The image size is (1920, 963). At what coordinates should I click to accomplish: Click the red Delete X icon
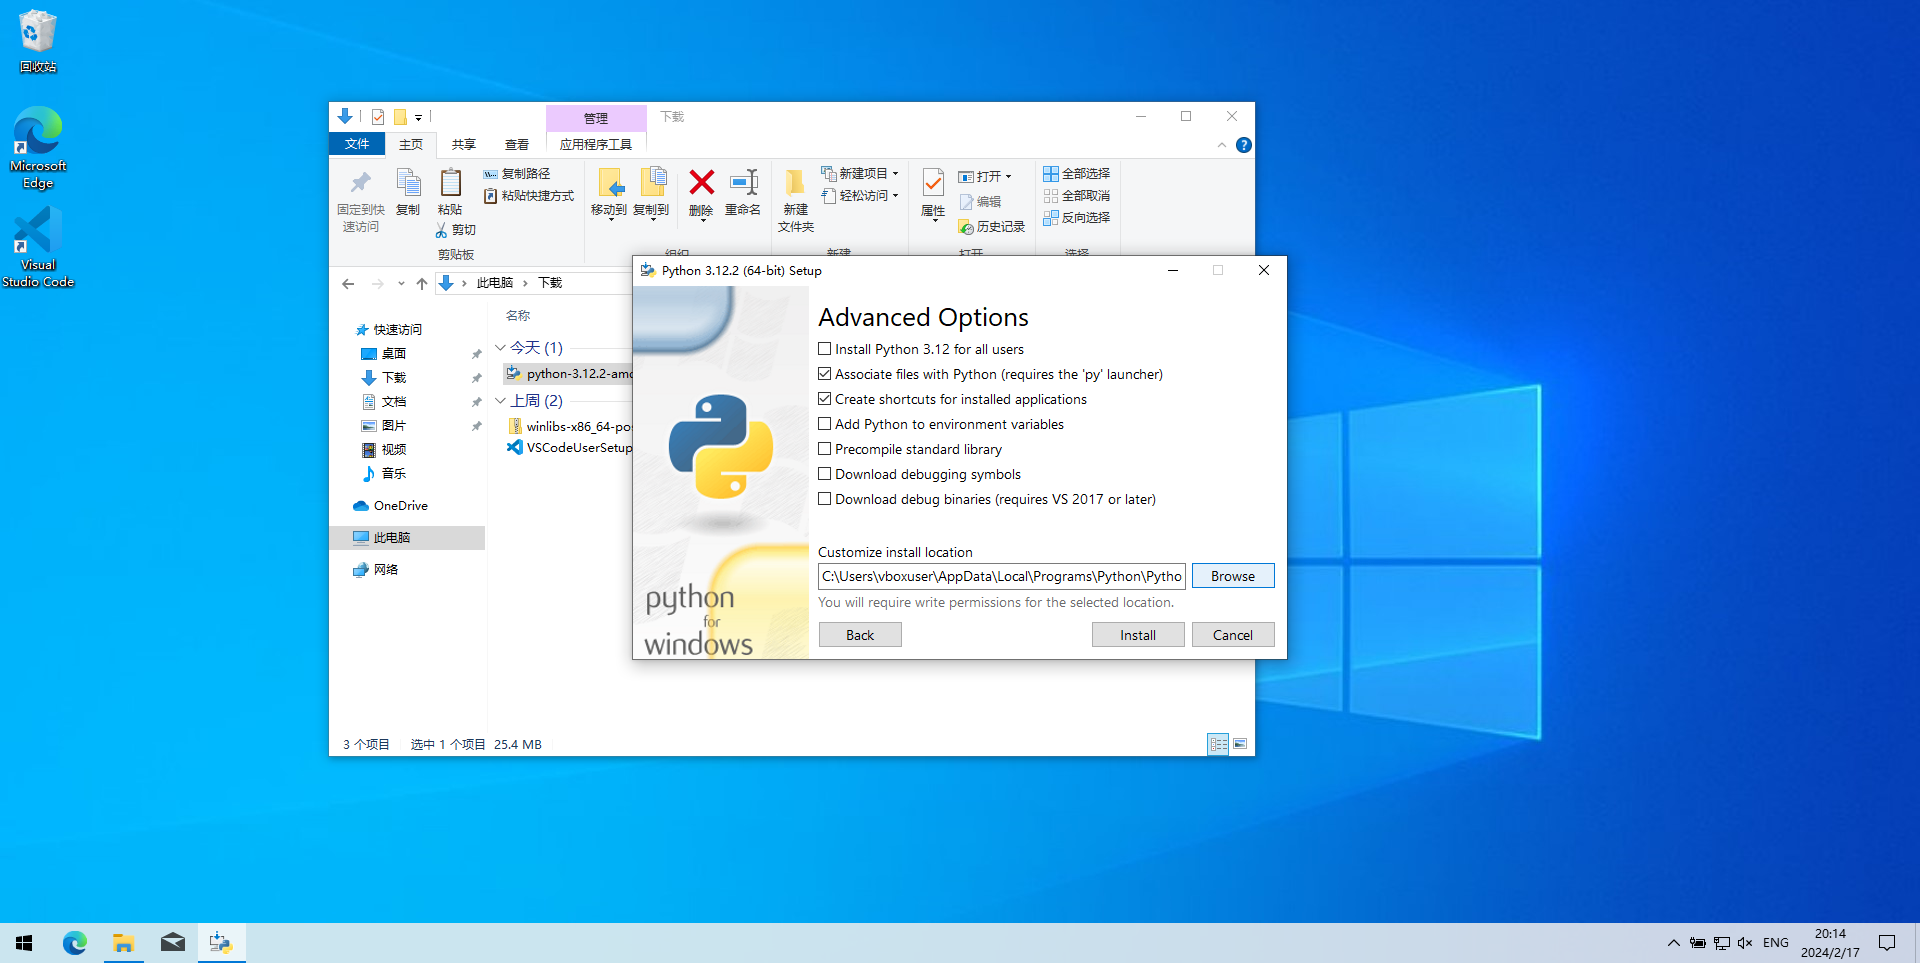(702, 182)
